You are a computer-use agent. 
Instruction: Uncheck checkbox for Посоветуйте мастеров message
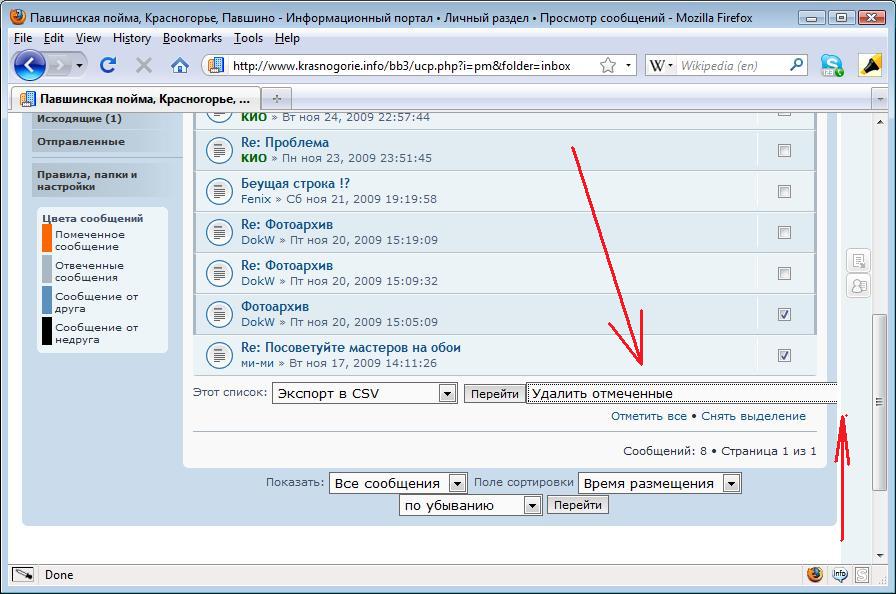[784, 355]
